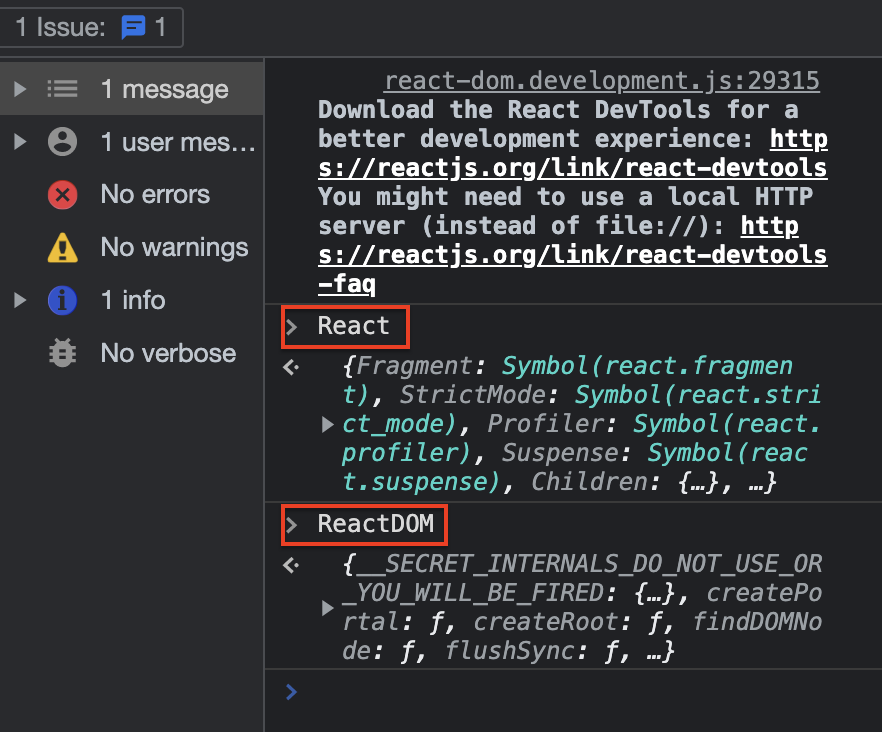Click the blue console prompt chevron
The width and height of the screenshot is (882, 732).
tap(291, 692)
